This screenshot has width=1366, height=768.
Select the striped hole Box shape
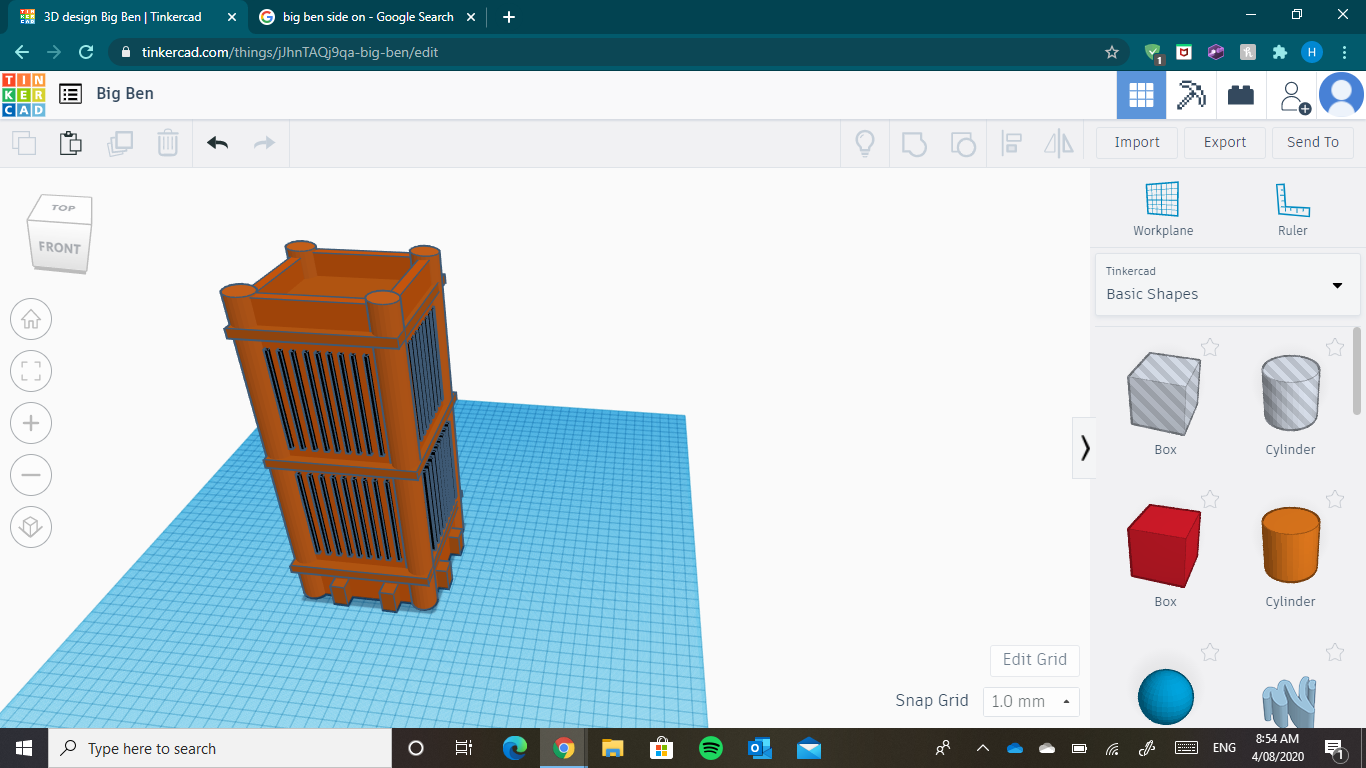click(1164, 393)
